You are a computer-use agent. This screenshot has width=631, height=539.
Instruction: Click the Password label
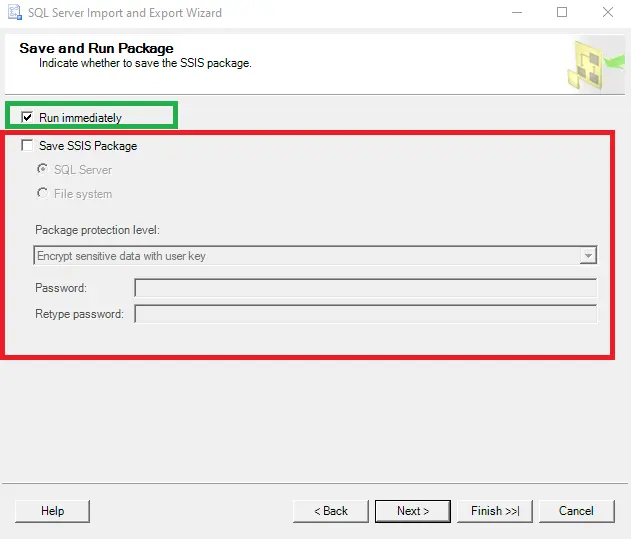(61, 288)
